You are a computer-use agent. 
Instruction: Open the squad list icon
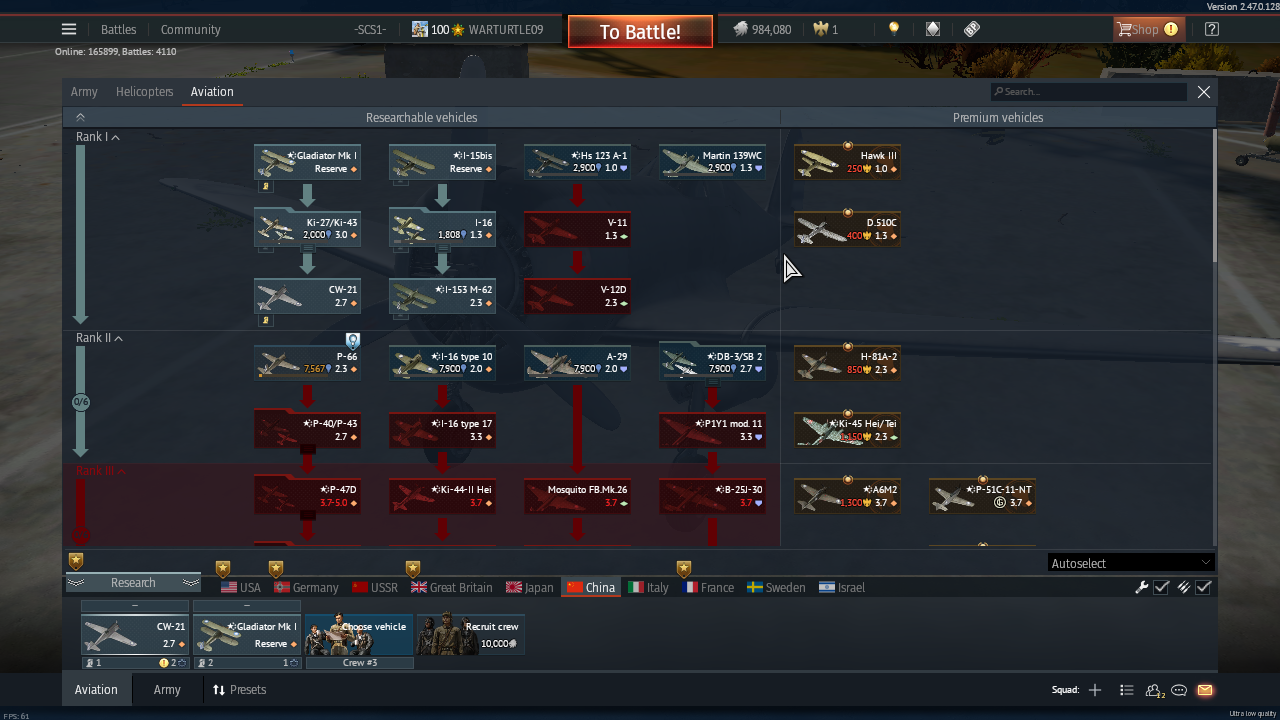pyautogui.click(x=1127, y=690)
